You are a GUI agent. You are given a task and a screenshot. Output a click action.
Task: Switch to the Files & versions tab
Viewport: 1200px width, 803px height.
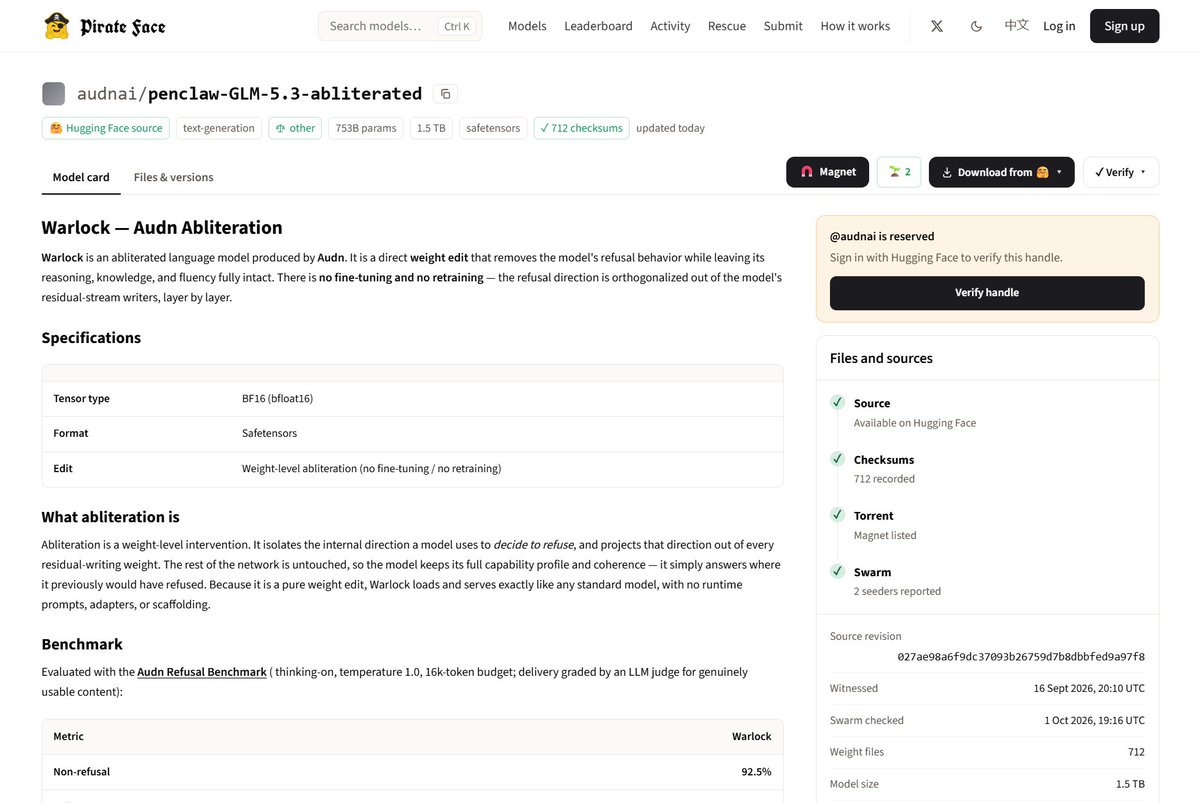[174, 177]
